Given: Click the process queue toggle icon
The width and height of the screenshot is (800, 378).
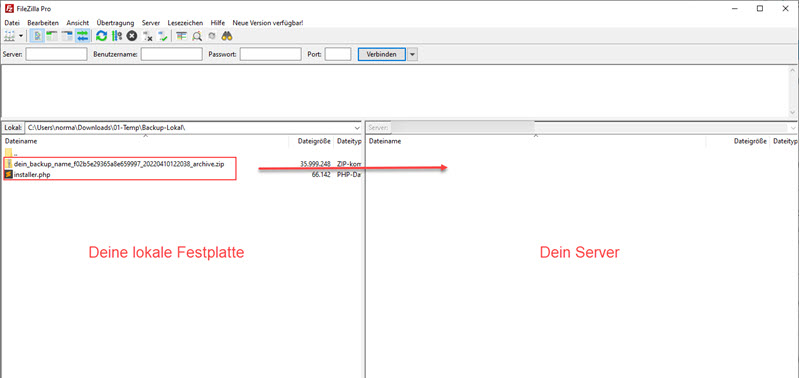Looking at the screenshot, I should point(117,36).
